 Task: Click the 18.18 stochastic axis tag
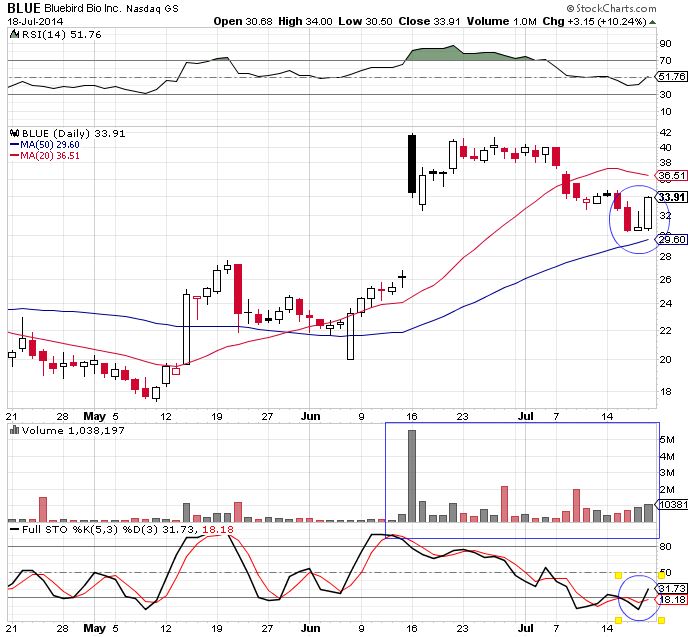point(672,599)
